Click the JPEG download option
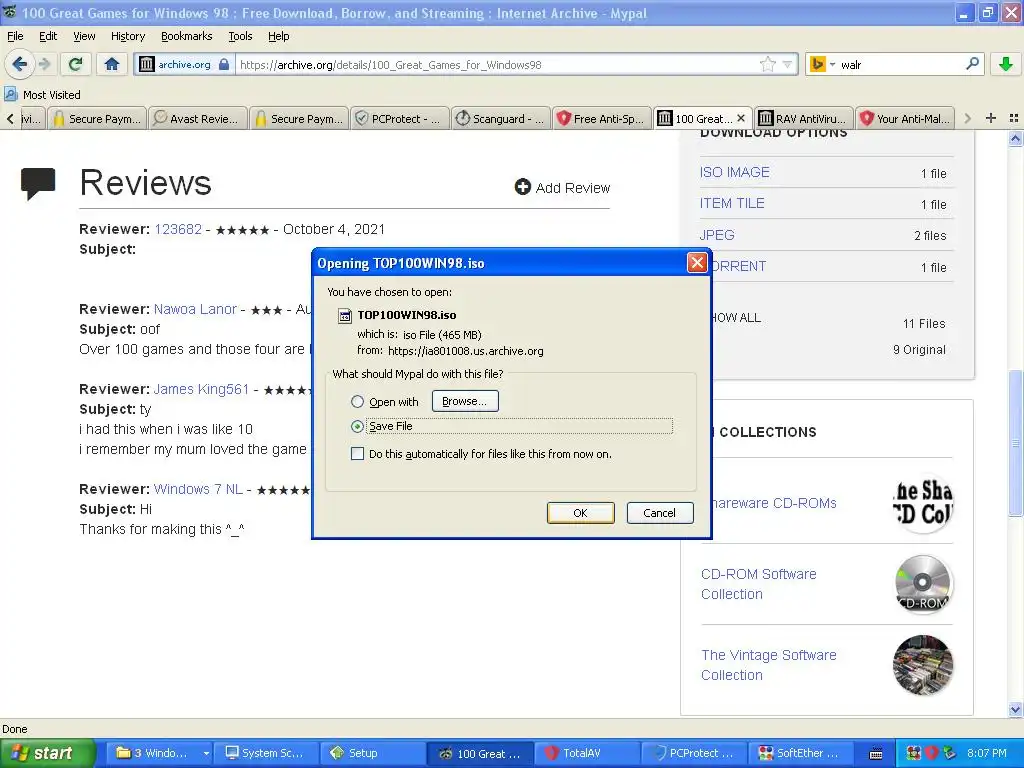 click(x=717, y=235)
